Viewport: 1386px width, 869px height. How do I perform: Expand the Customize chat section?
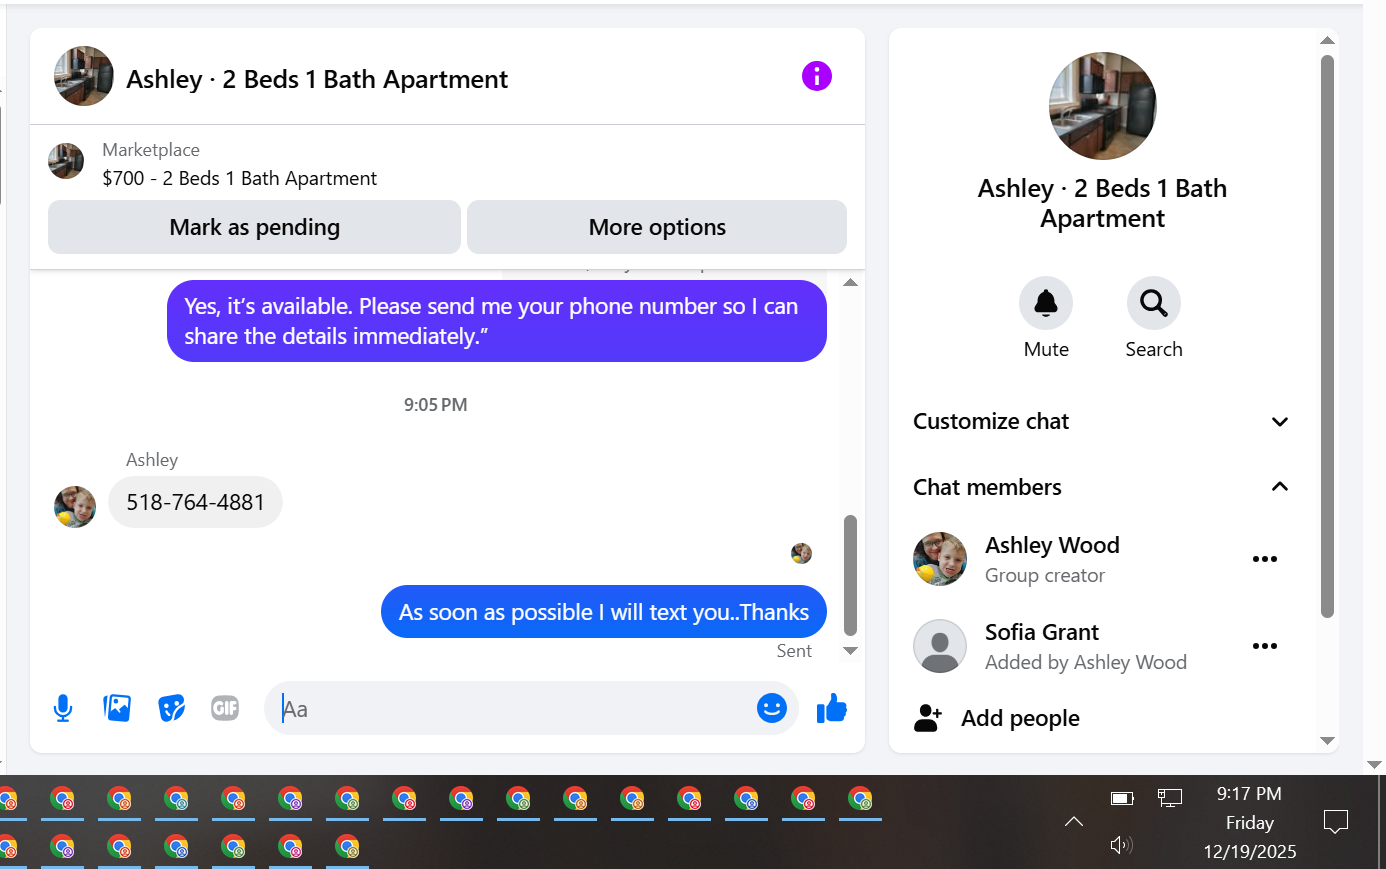click(1102, 421)
